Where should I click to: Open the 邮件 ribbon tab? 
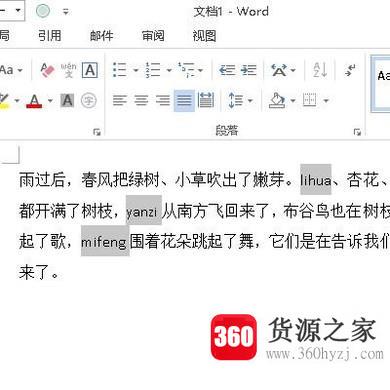click(102, 35)
